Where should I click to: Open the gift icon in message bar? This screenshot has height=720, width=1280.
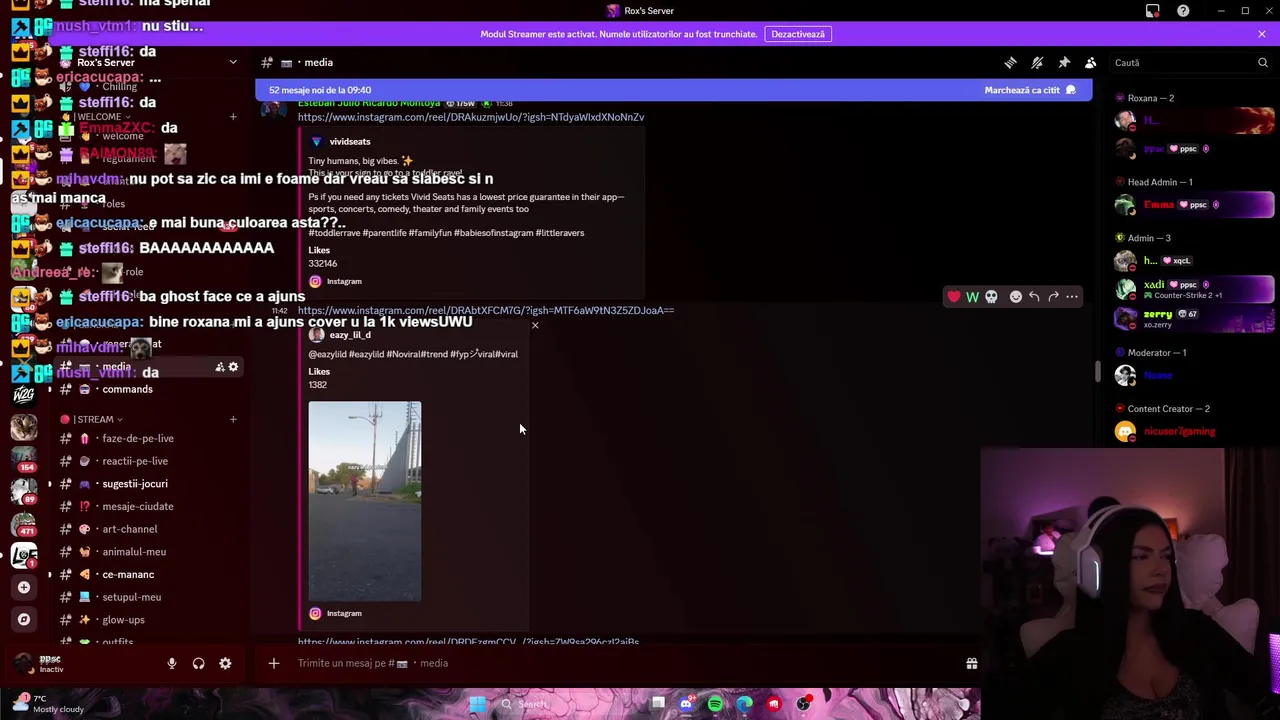coord(971,663)
